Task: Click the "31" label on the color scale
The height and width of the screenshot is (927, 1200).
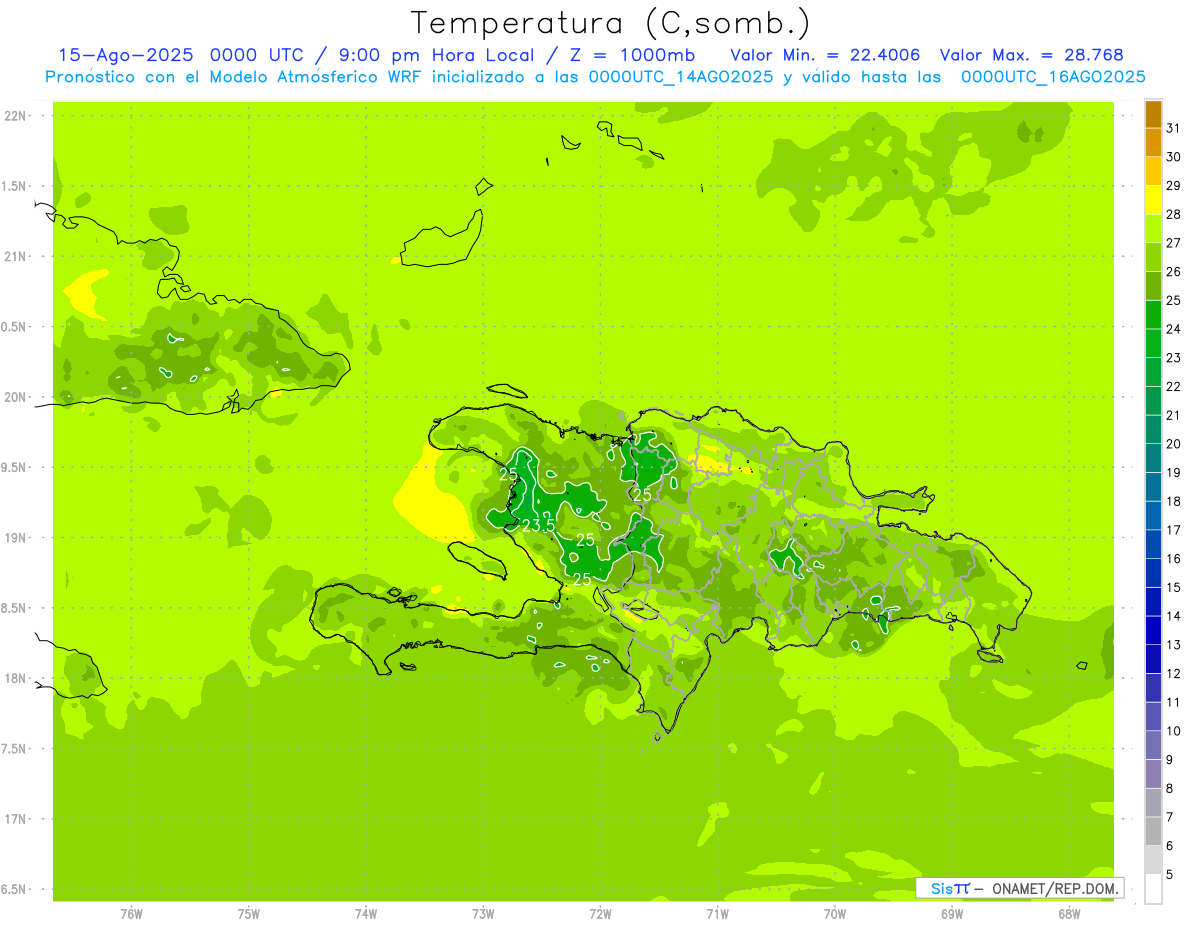Action: pyautogui.click(x=1174, y=128)
